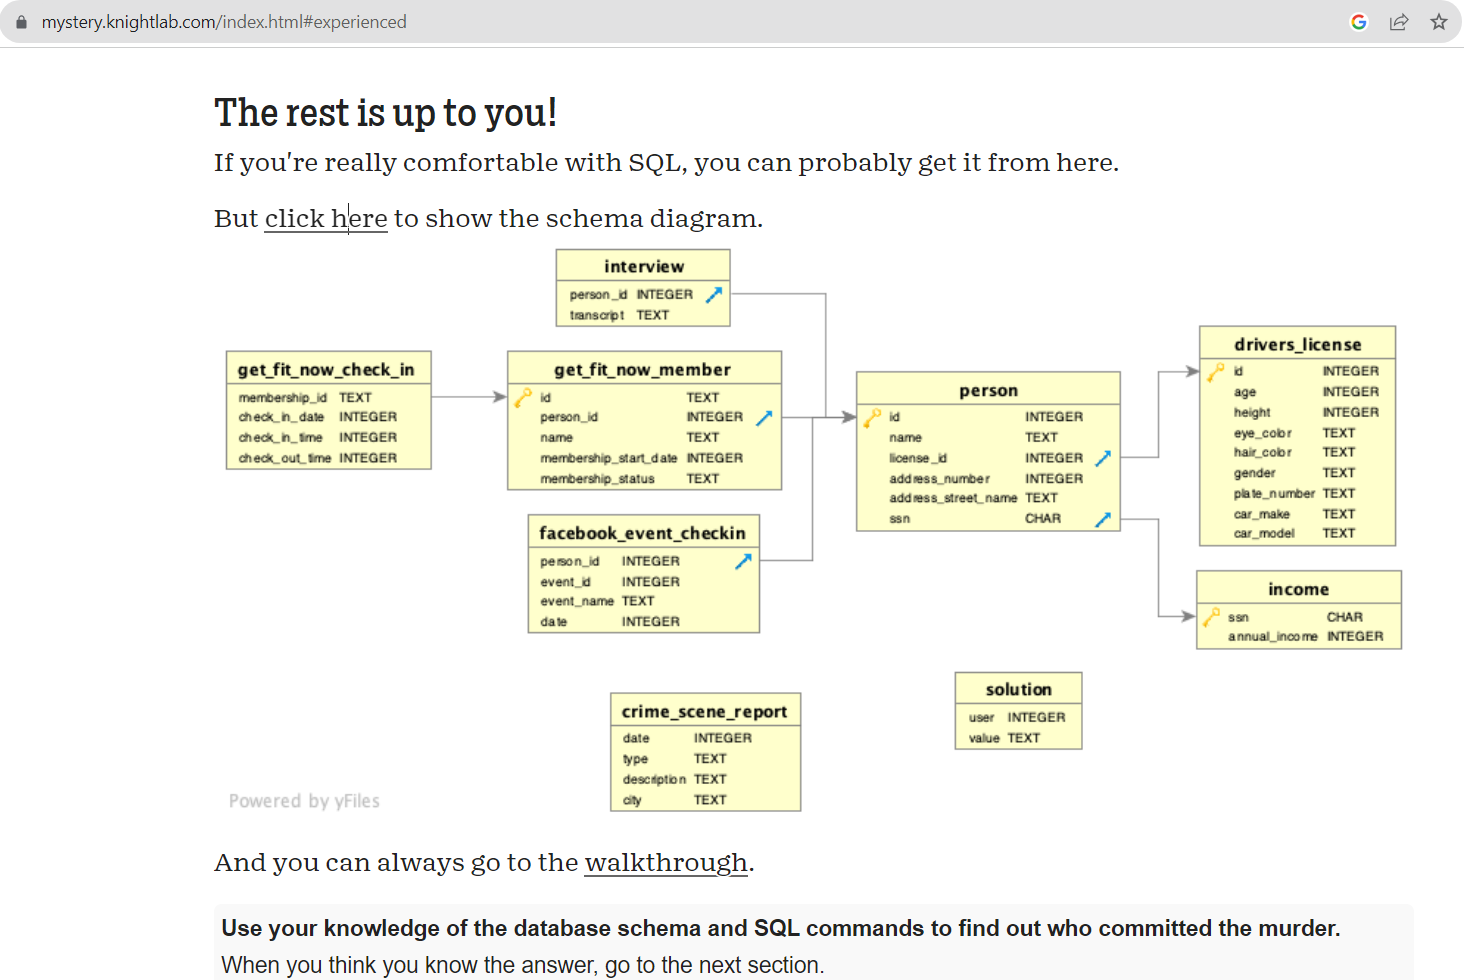Click the get_fit_now_check_in table title
Screen dimensions: 1464x980
[x=326, y=370]
